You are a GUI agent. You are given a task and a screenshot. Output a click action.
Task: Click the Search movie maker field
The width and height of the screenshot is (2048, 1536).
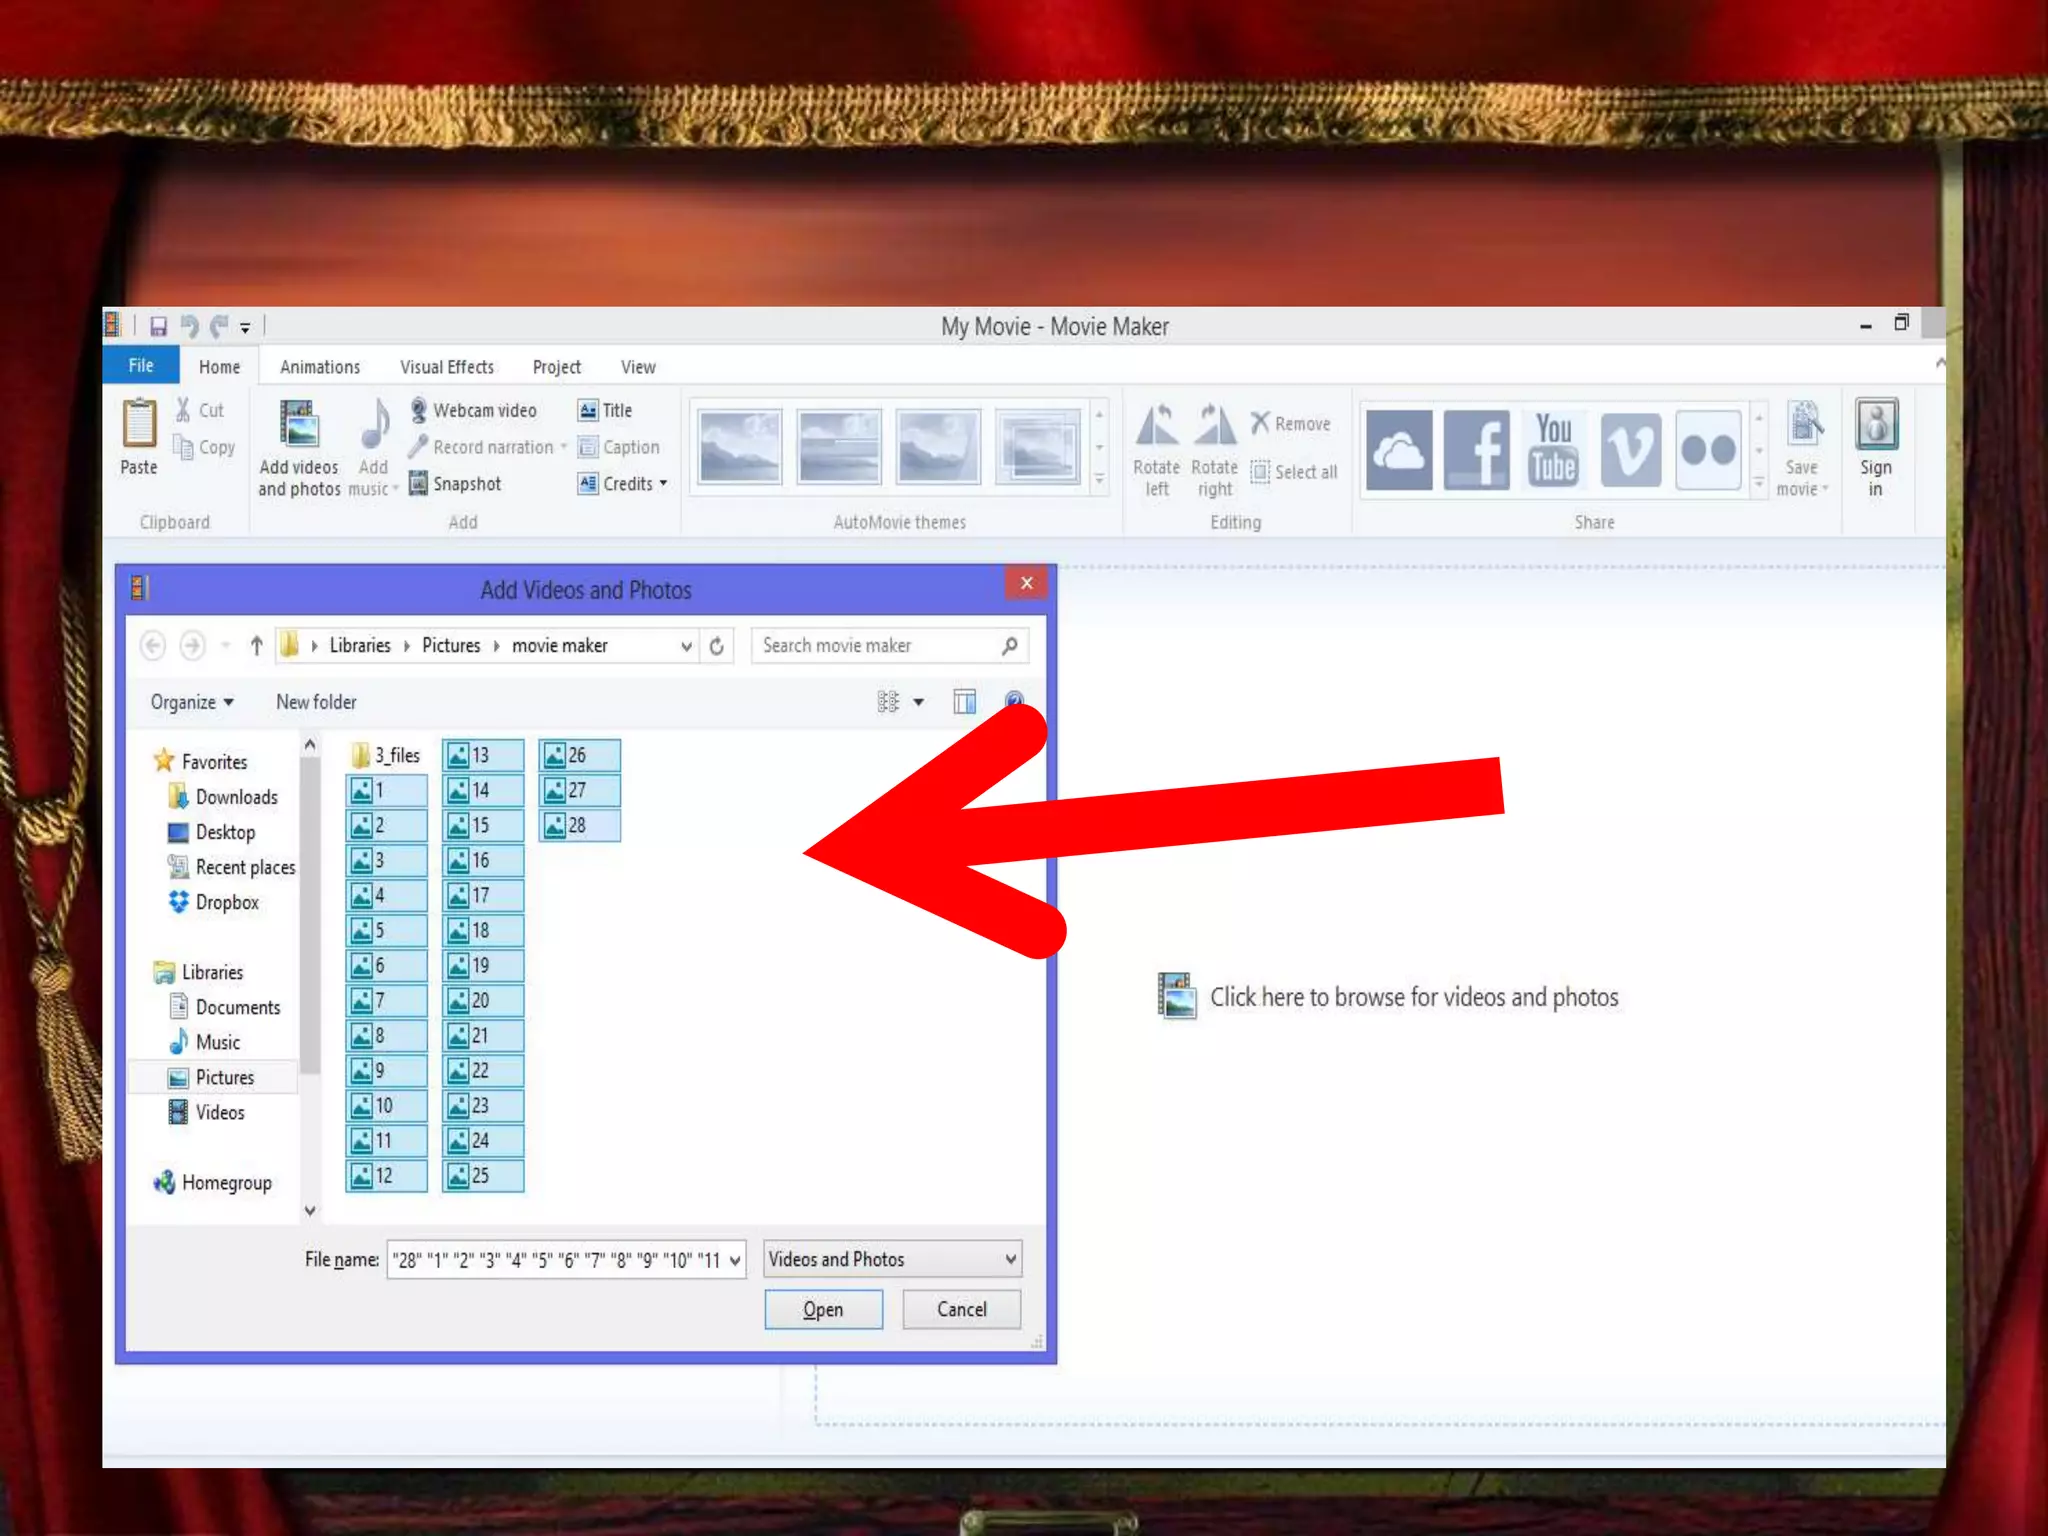coord(875,646)
